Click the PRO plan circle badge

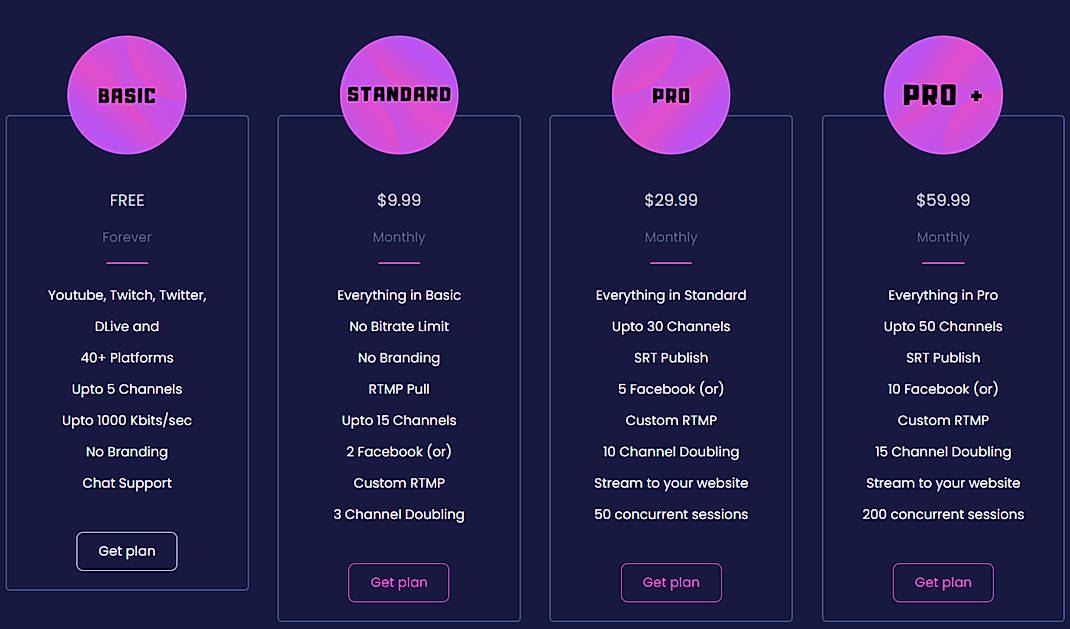click(x=671, y=94)
